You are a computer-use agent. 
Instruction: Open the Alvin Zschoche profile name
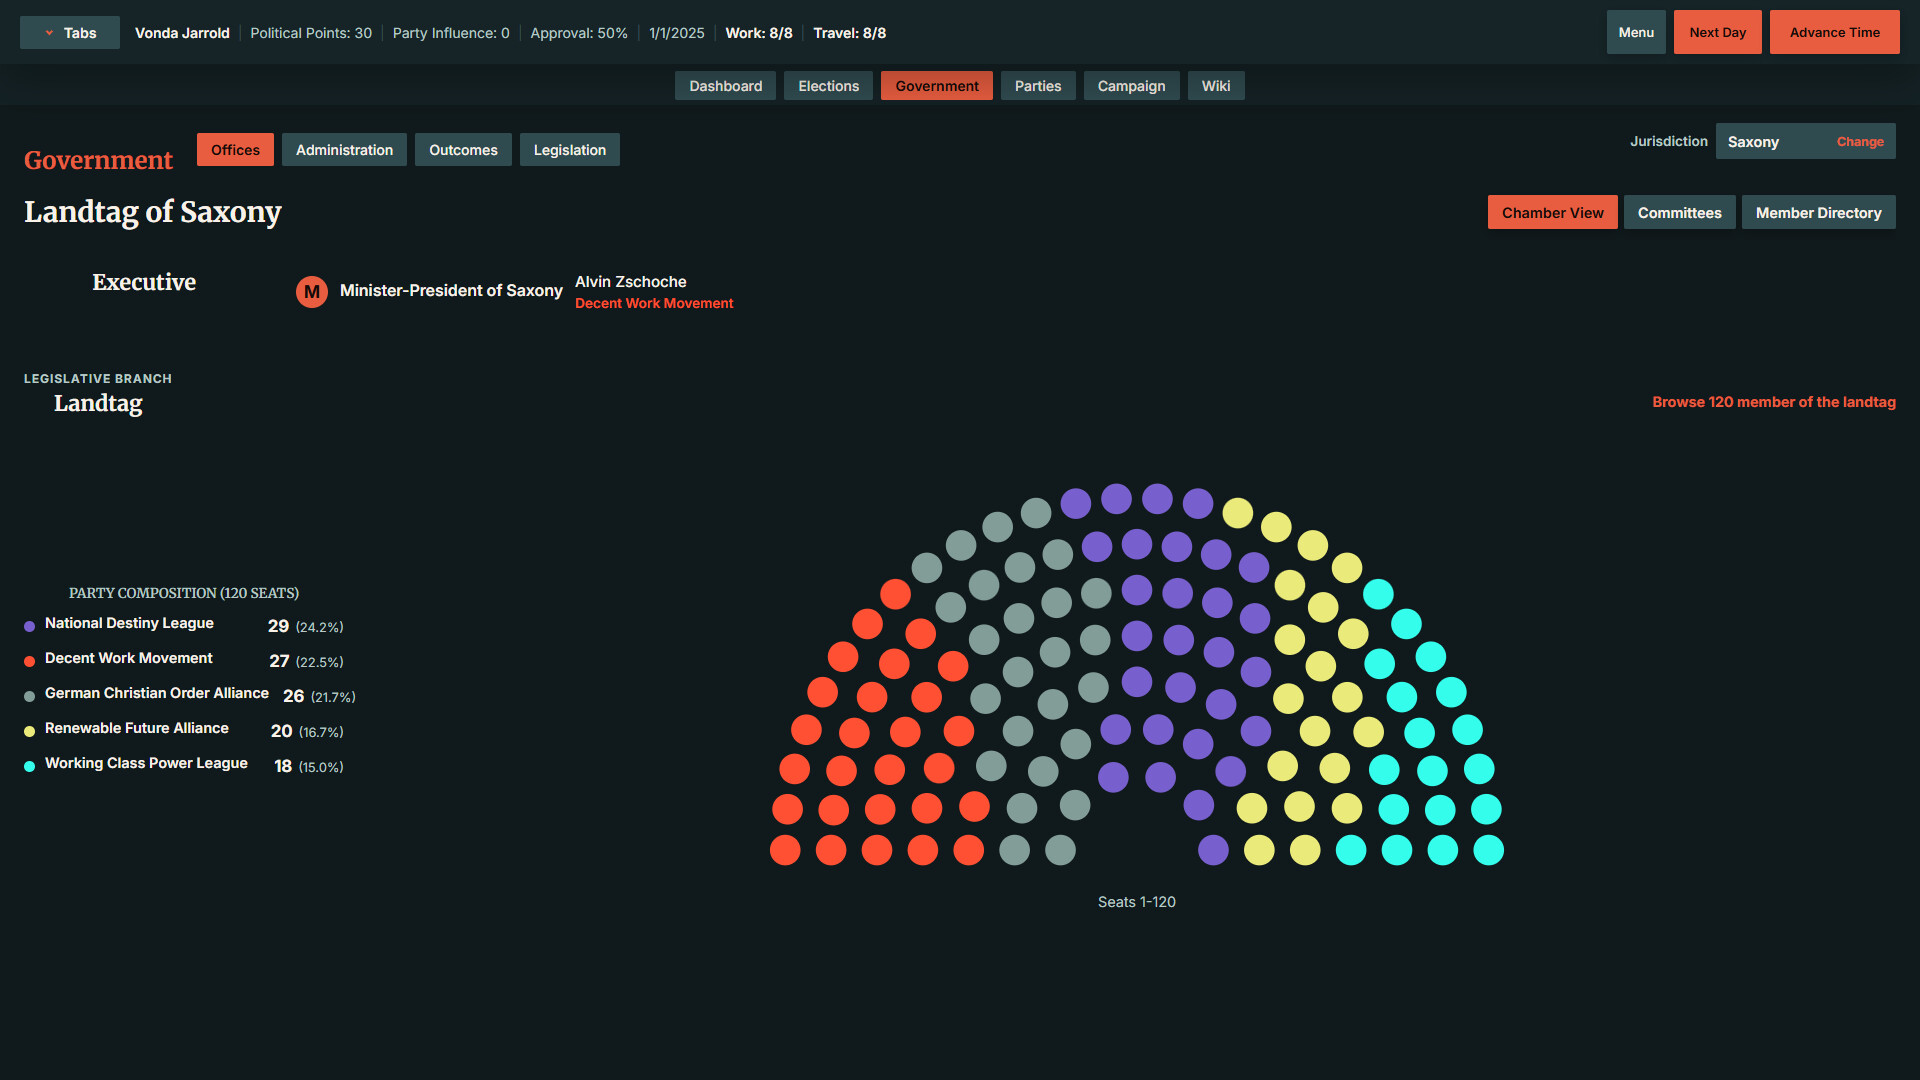point(630,282)
